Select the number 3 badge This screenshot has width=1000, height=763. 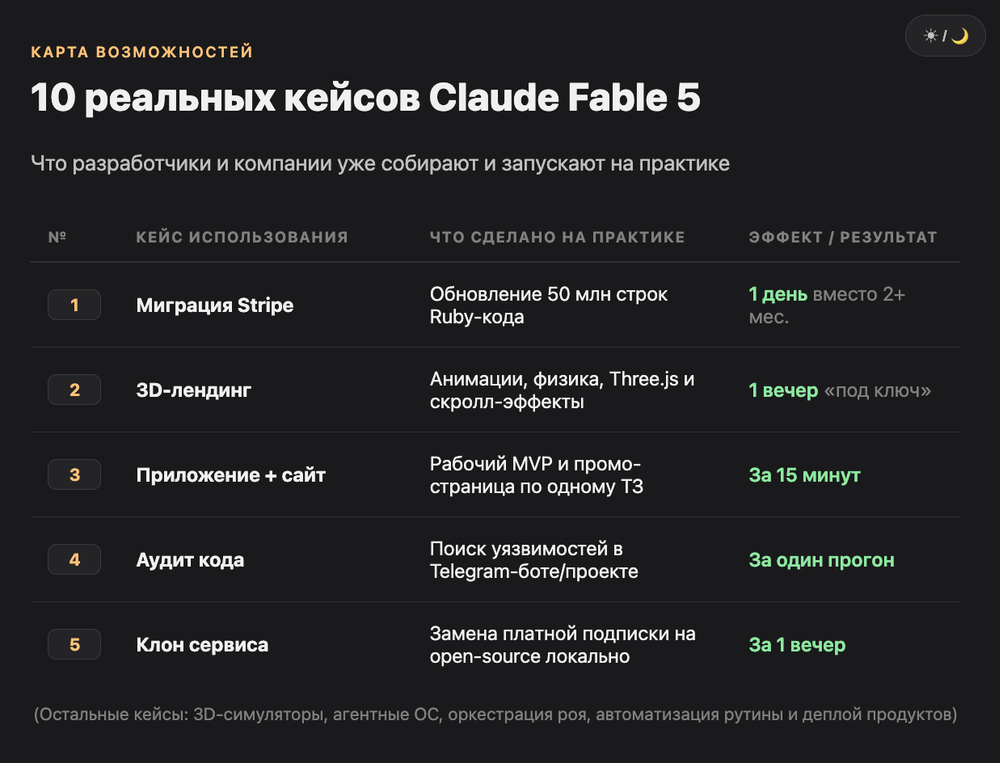click(74, 475)
